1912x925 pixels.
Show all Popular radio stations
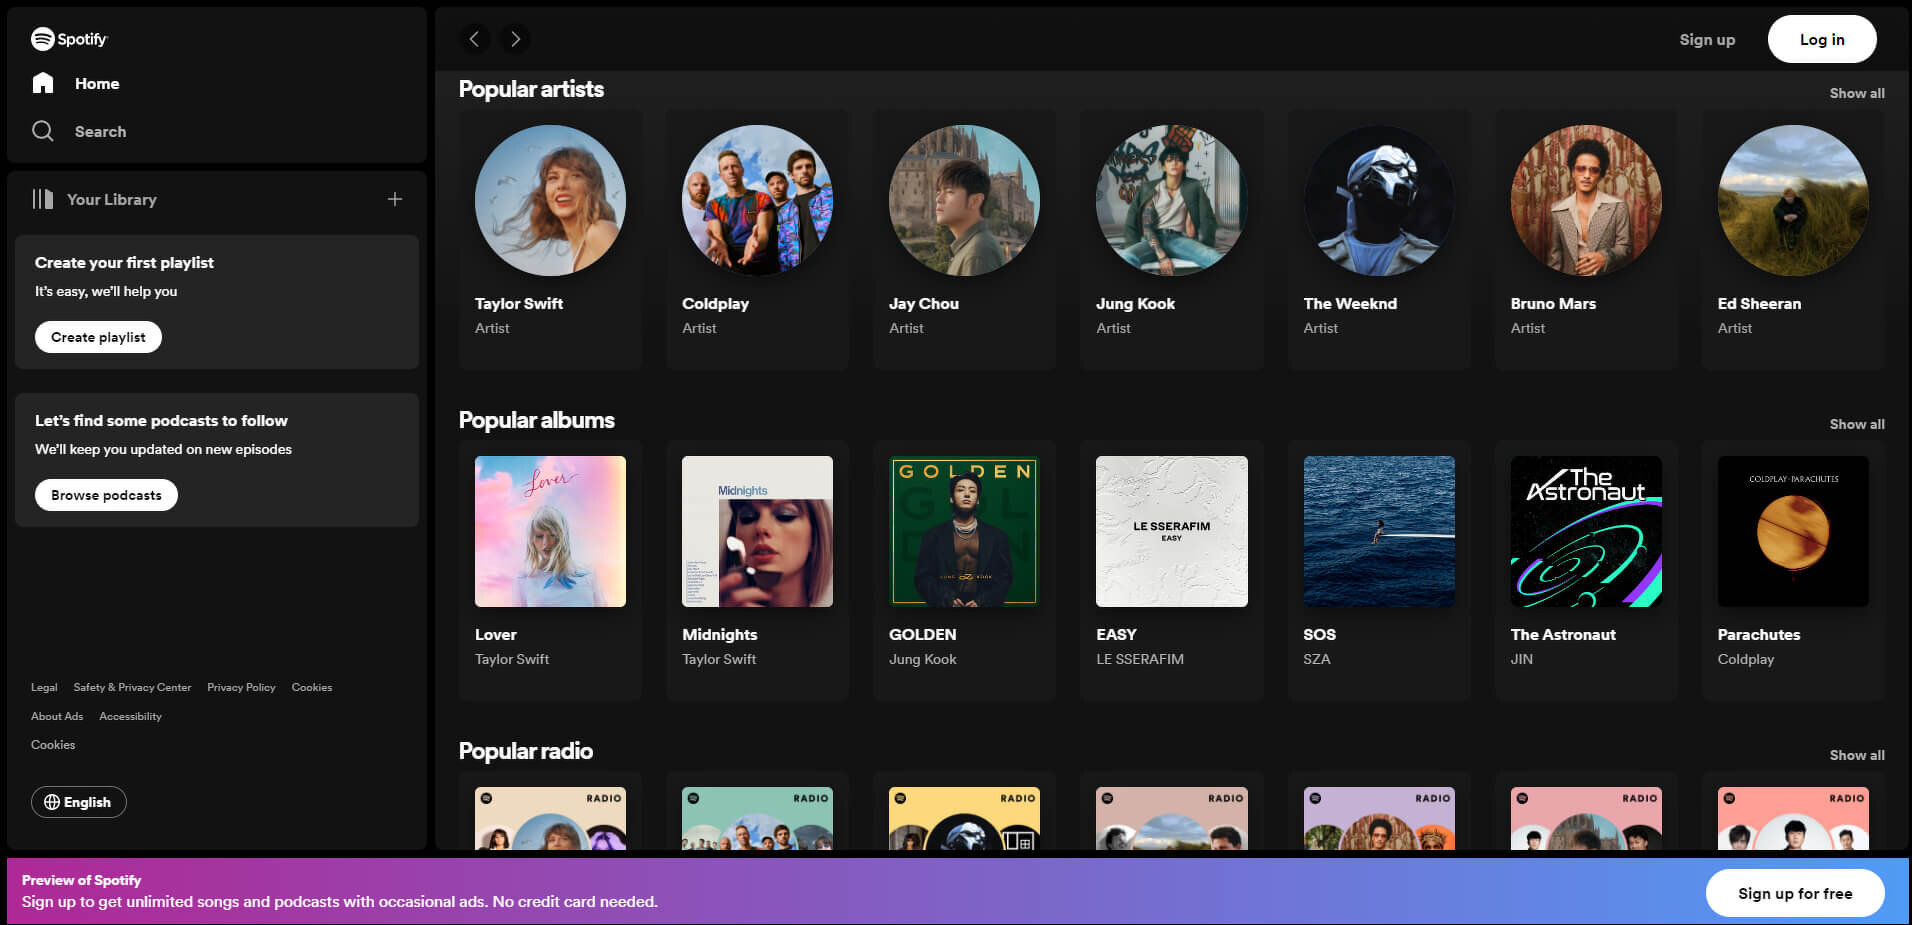pyautogui.click(x=1856, y=755)
